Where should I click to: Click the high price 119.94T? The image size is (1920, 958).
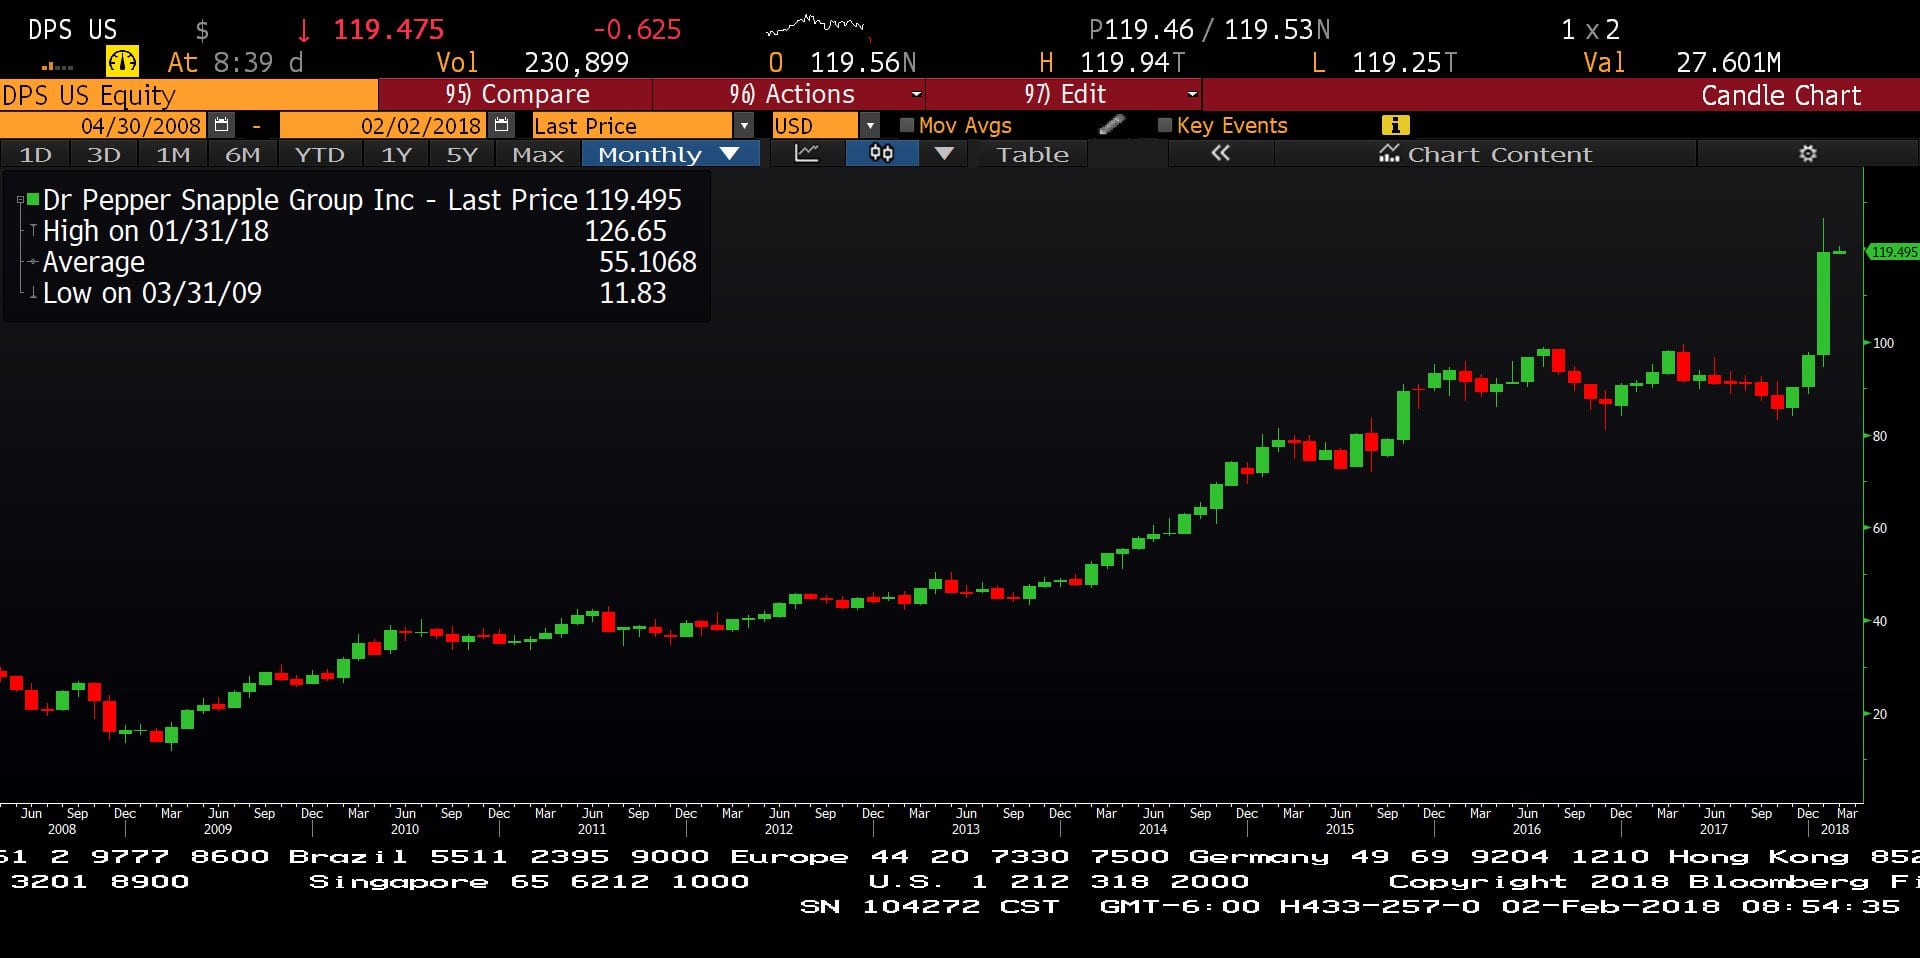[x=1132, y=63]
